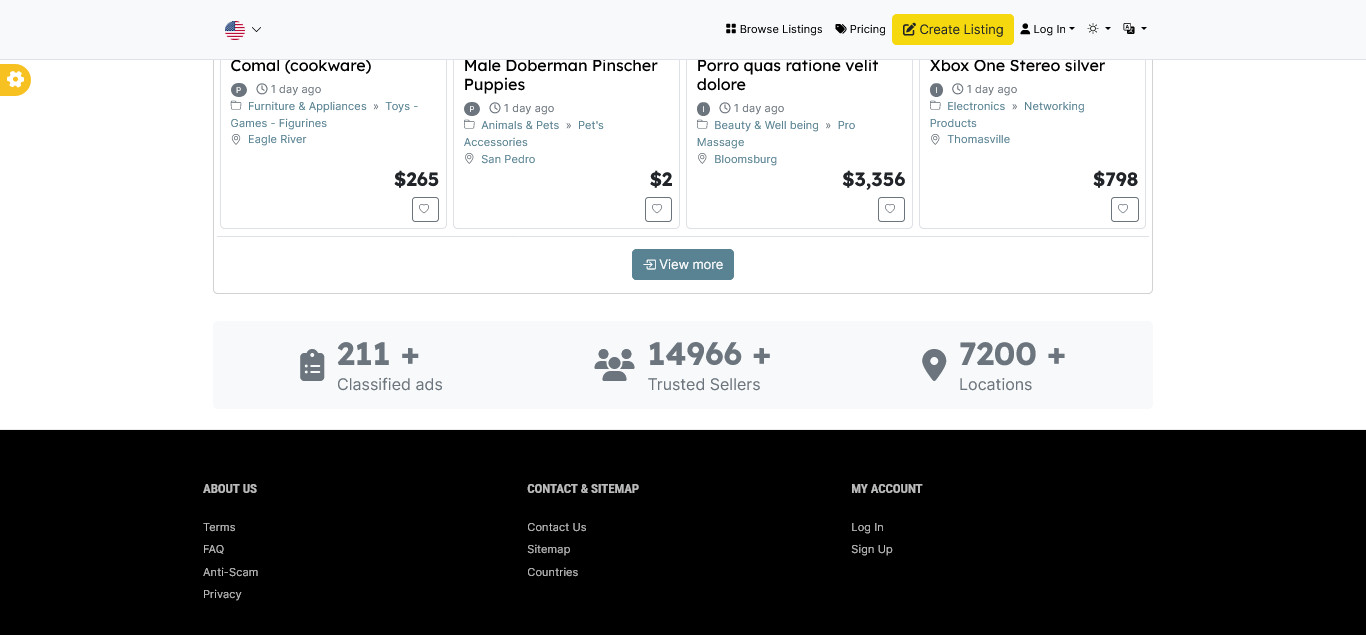1366x635 pixels.
Task: Click the Furniture & Appliances category link
Action: coord(307,106)
